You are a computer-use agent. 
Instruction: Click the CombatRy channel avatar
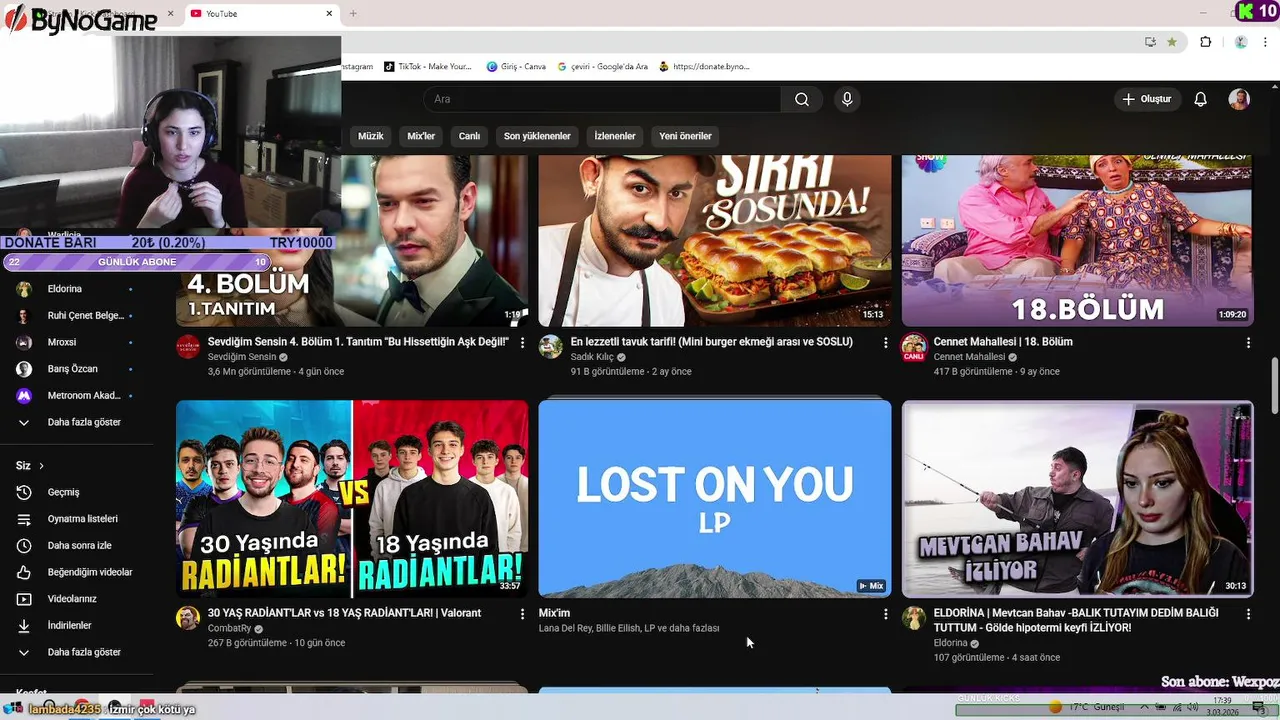(x=188, y=618)
